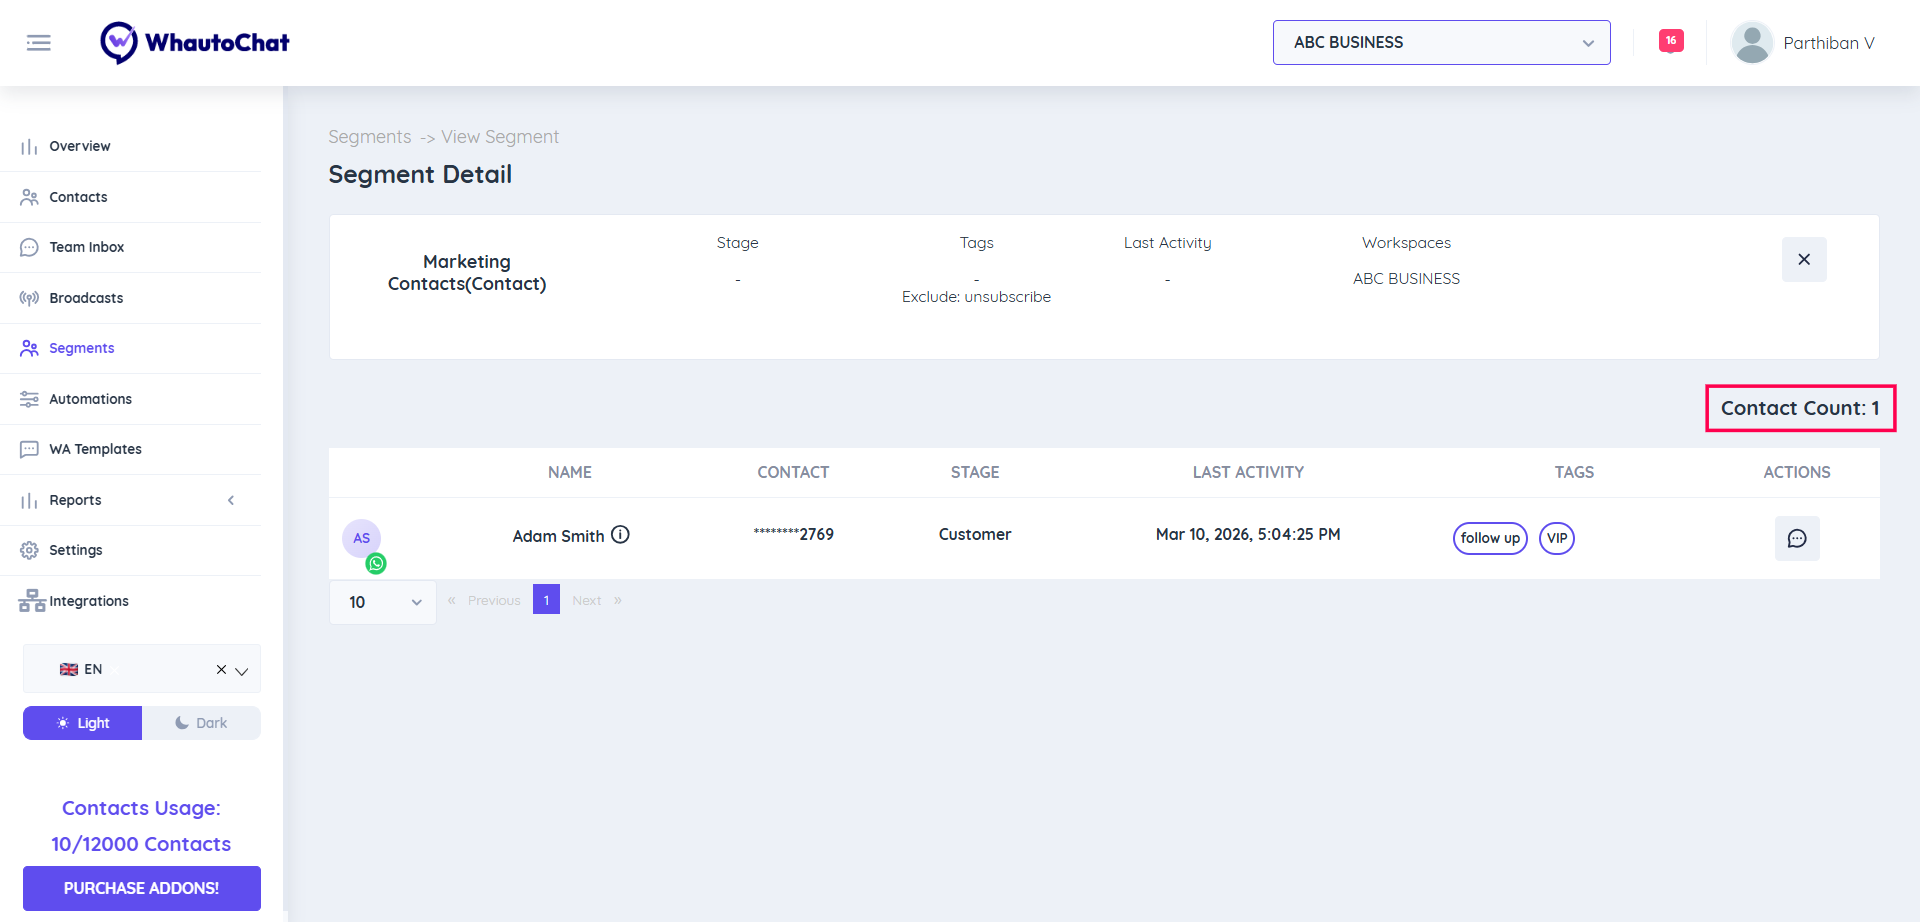Image resolution: width=1920 pixels, height=922 pixels.
Task: Open the Overview section
Action: tap(80, 146)
